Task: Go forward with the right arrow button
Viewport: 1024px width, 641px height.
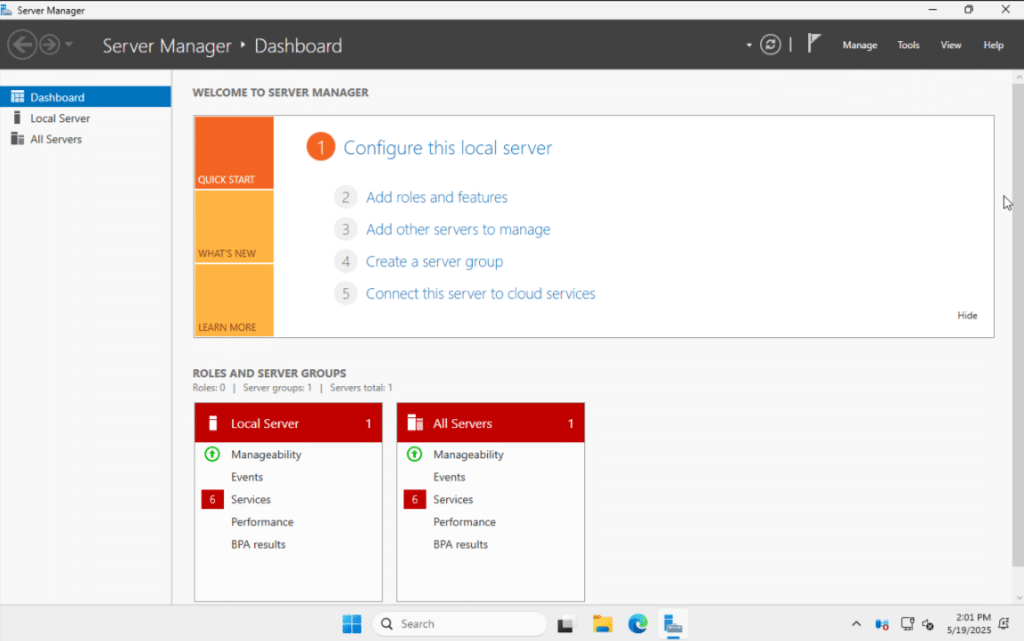Action: coord(50,45)
